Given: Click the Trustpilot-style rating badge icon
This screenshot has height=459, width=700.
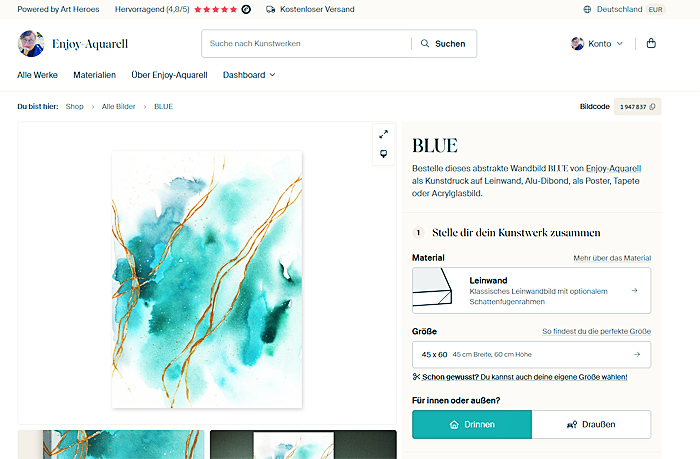Looking at the screenshot, I should pyautogui.click(x=246, y=9).
